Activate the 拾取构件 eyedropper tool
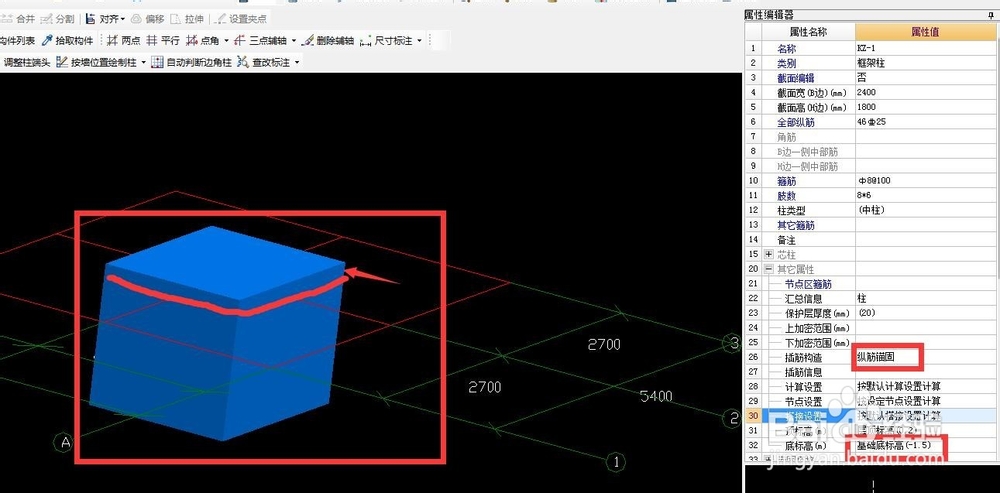This screenshot has height=493, width=1000. click(x=67, y=41)
